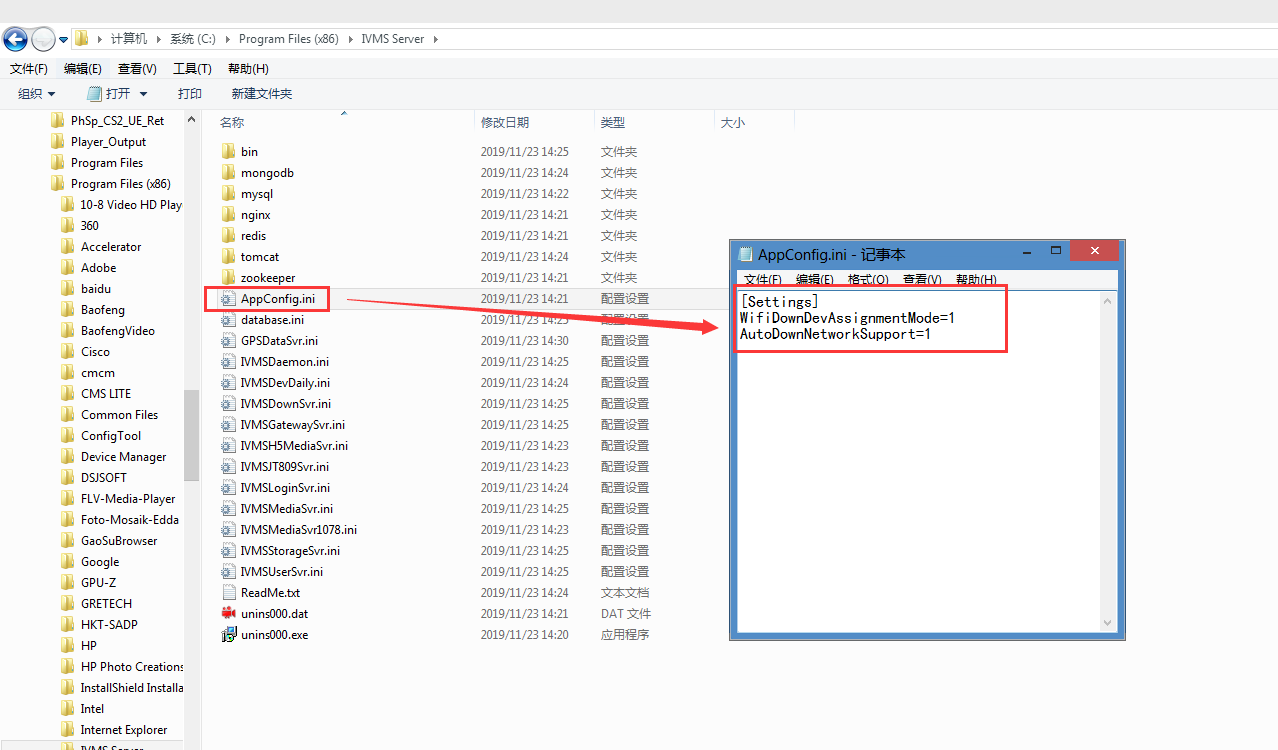Viewport: 1278px width, 750px height.
Task: Select the GPSDataSvr.ini file name
Action: (280, 341)
